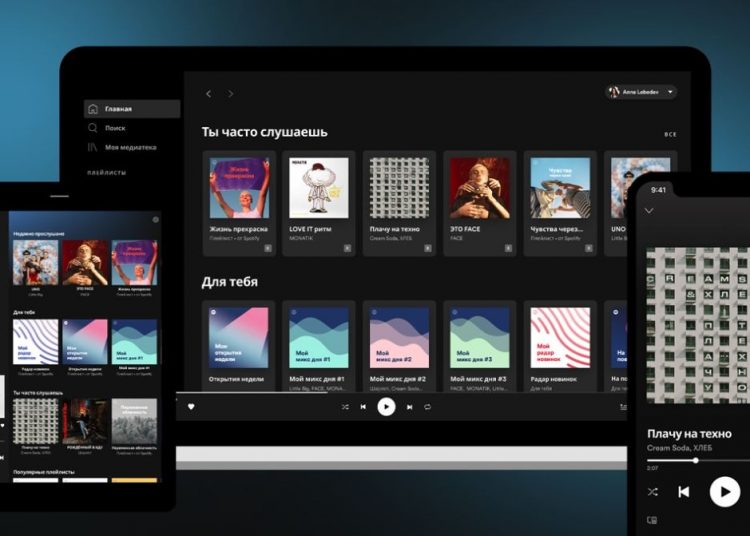Image resolution: width=750 pixels, height=536 pixels.
Task: Open Моя медиатека in the sidebar
Action: pyautogui.click(x=131, y=147)
